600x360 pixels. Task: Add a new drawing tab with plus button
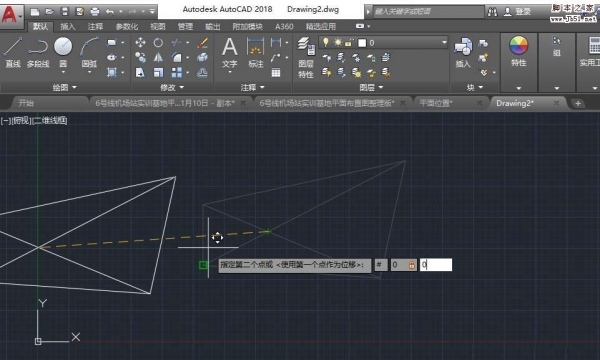[x=577, y=103]
